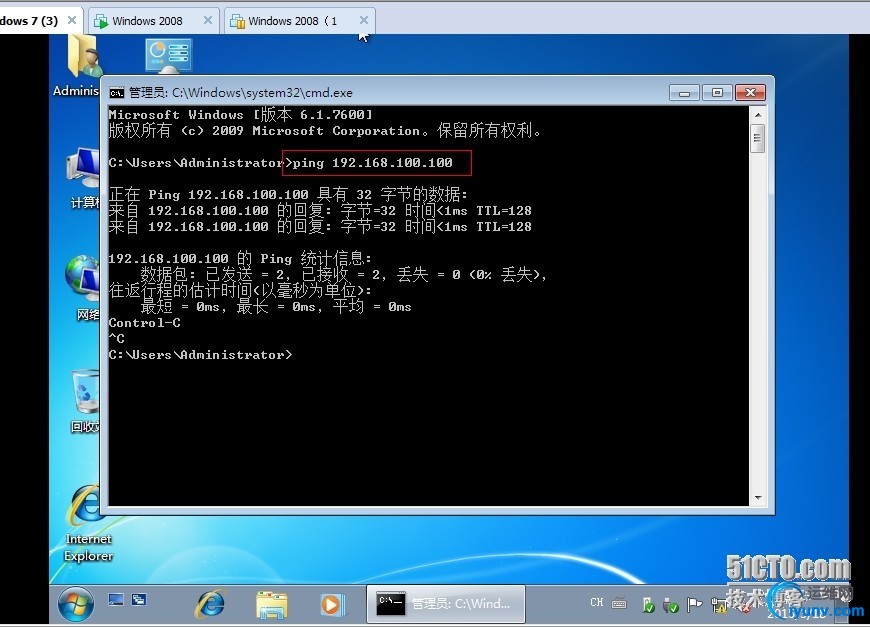Click the 'Control-C' output line

(144, 322)
